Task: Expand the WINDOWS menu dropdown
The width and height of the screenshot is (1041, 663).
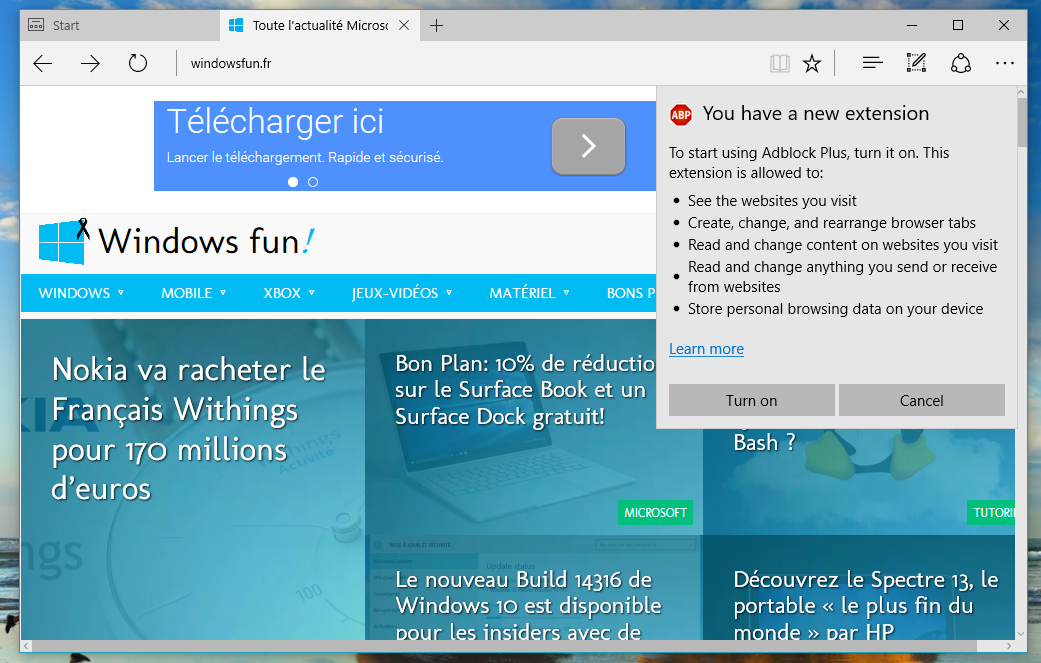Action: coord(81,293)
